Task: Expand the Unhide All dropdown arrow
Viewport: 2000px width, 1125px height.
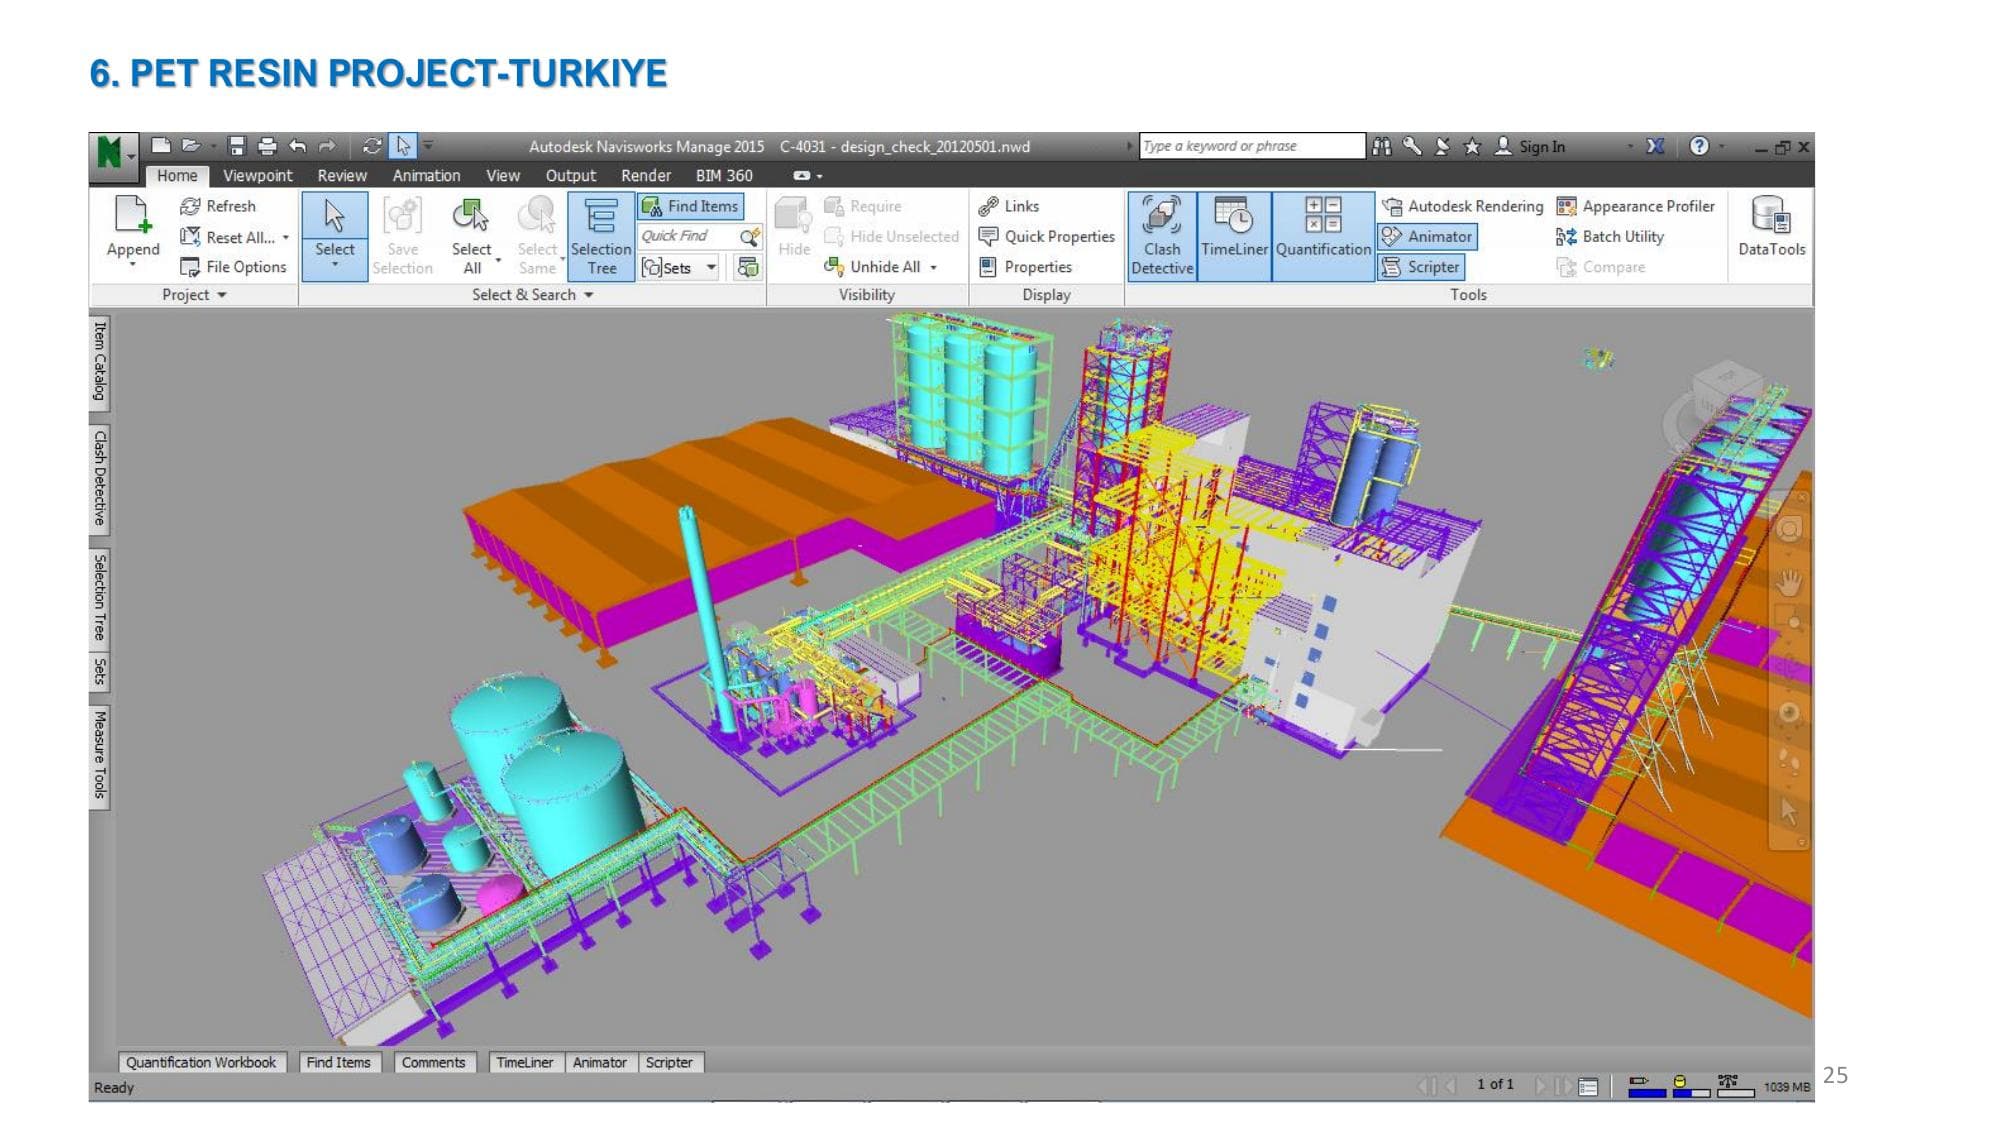Action: pyautogui.click(x=933, y=267)
